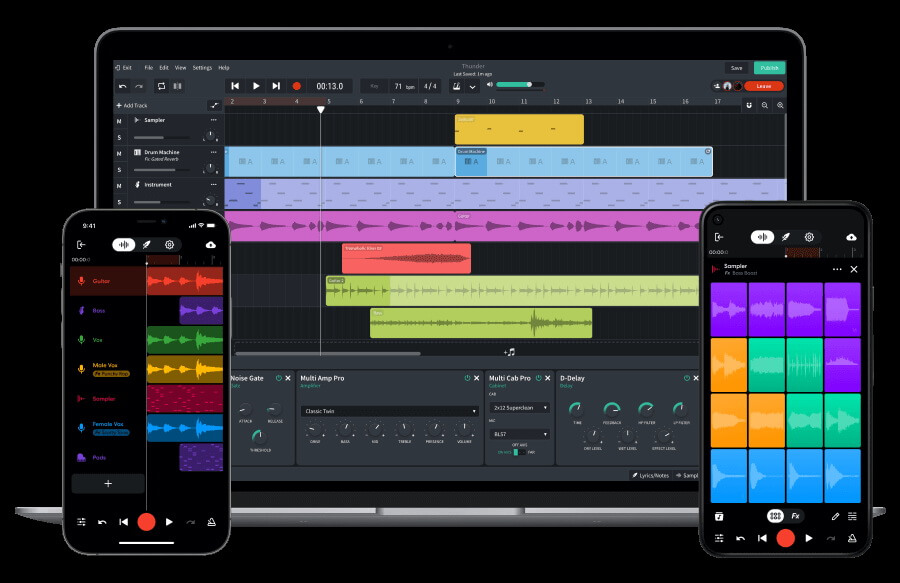Open the mic type dropdown in Multi Cab Pro
Image resolution: width=900 pixels, height=583 pixels.
pos(519,434)
